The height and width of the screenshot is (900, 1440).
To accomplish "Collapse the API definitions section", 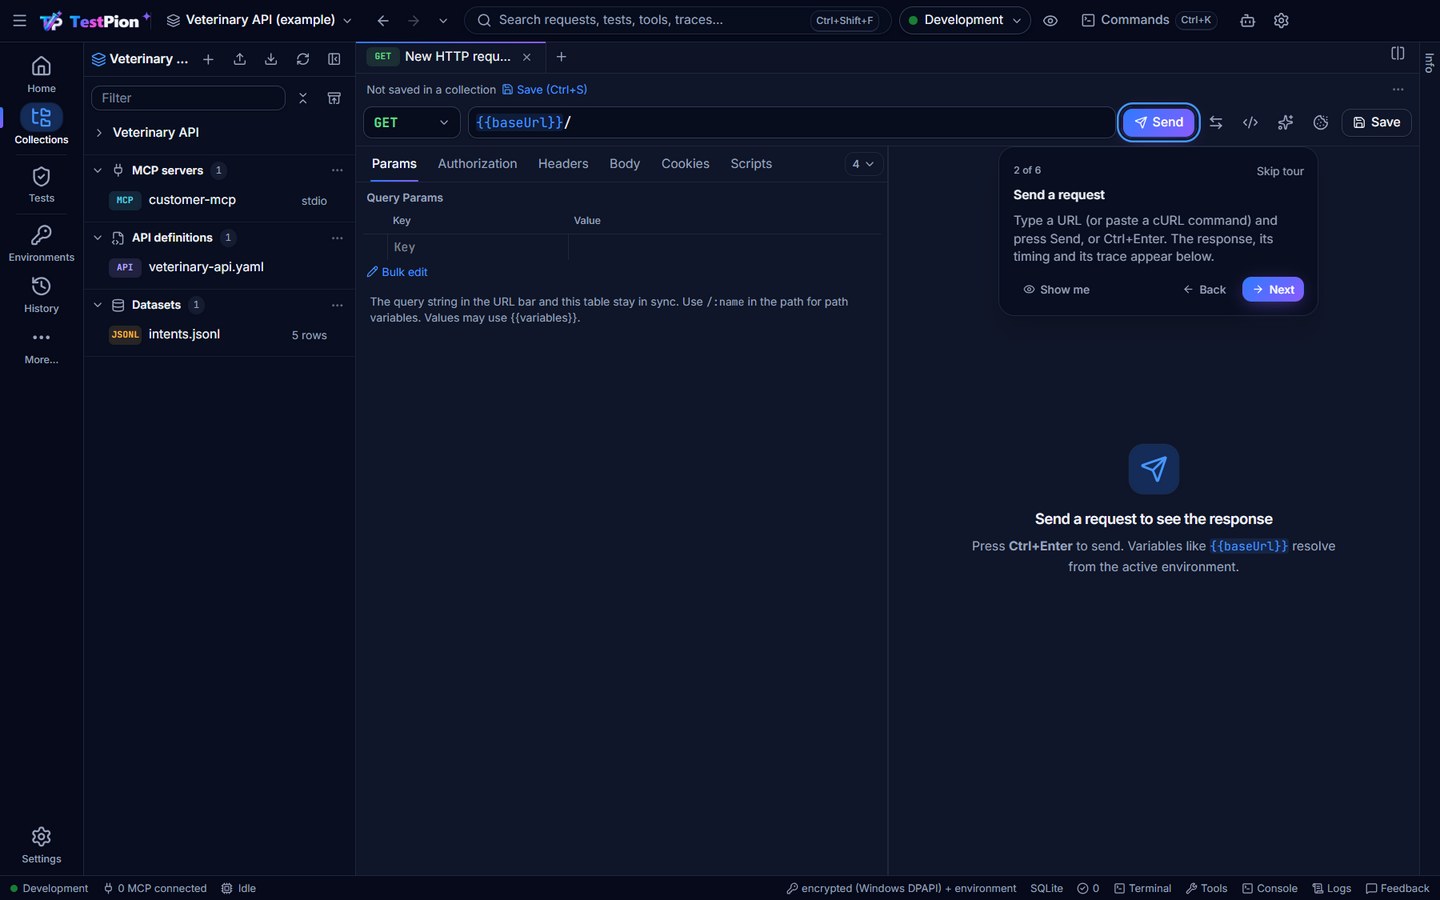I will 97,238.
